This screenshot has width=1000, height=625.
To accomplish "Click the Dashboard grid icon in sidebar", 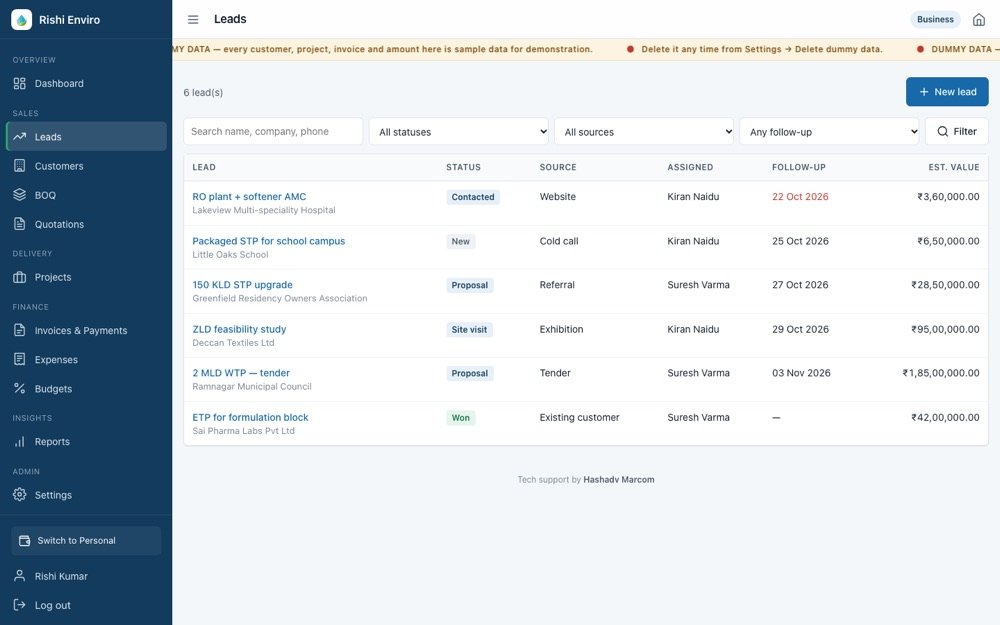I will [x=20, y=84].
